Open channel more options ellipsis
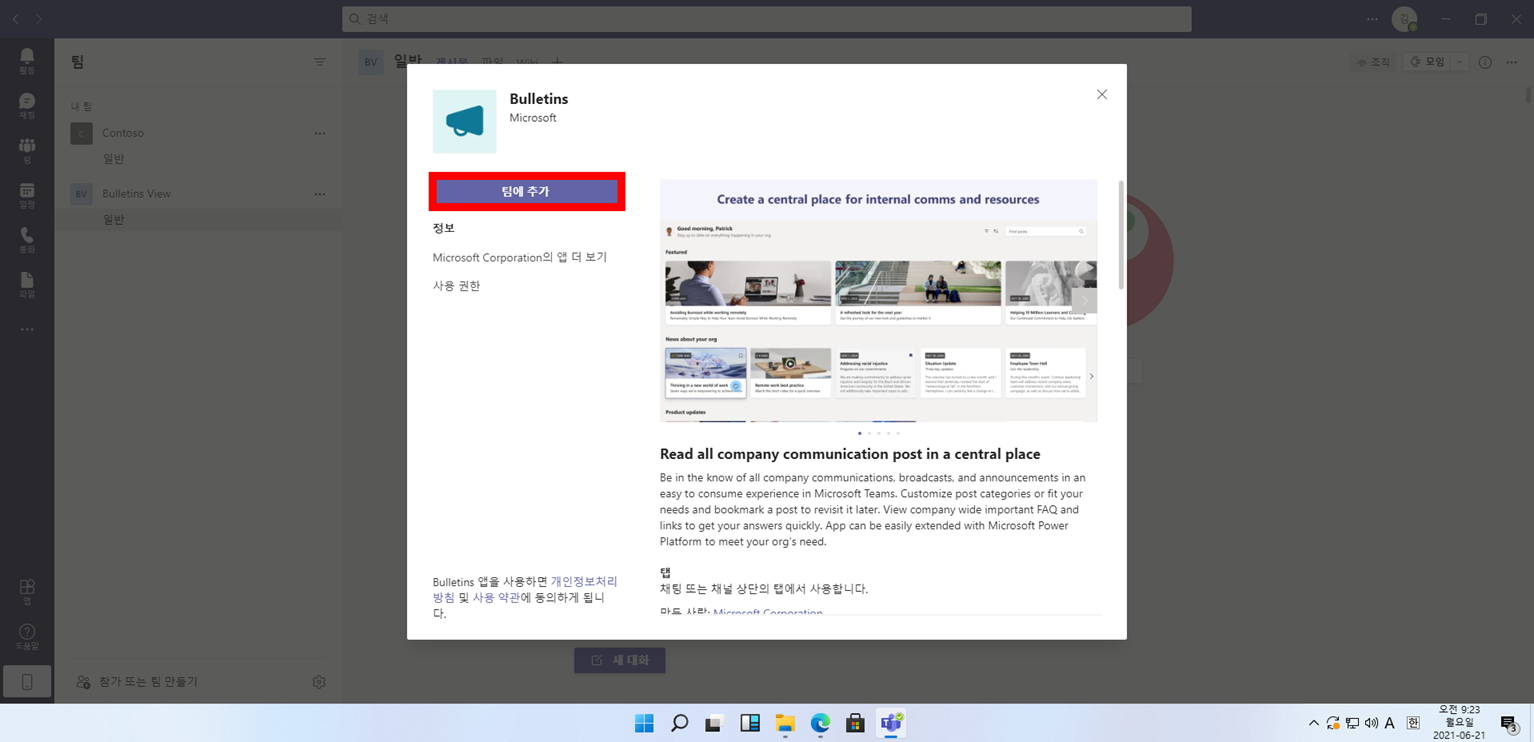This screenshot has width=1534, height=742. pyautogui.click(x=1511, y=62)
